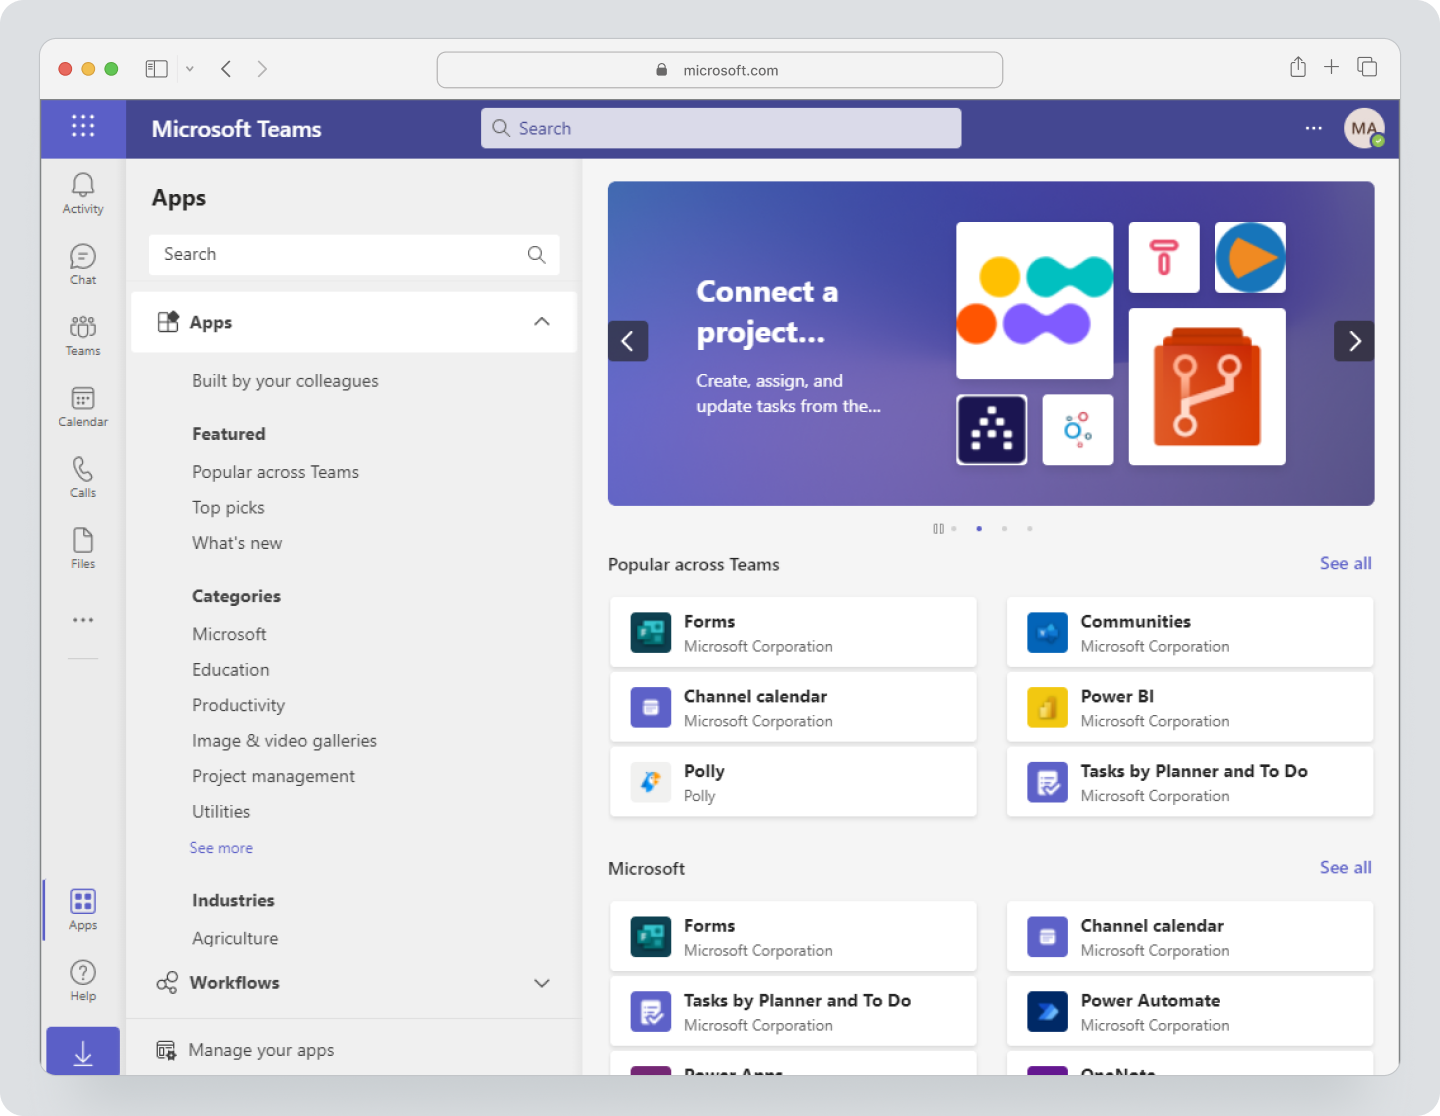Go to the Calendar icon
1440x1116 pixels.
click(x=82, y=405)
